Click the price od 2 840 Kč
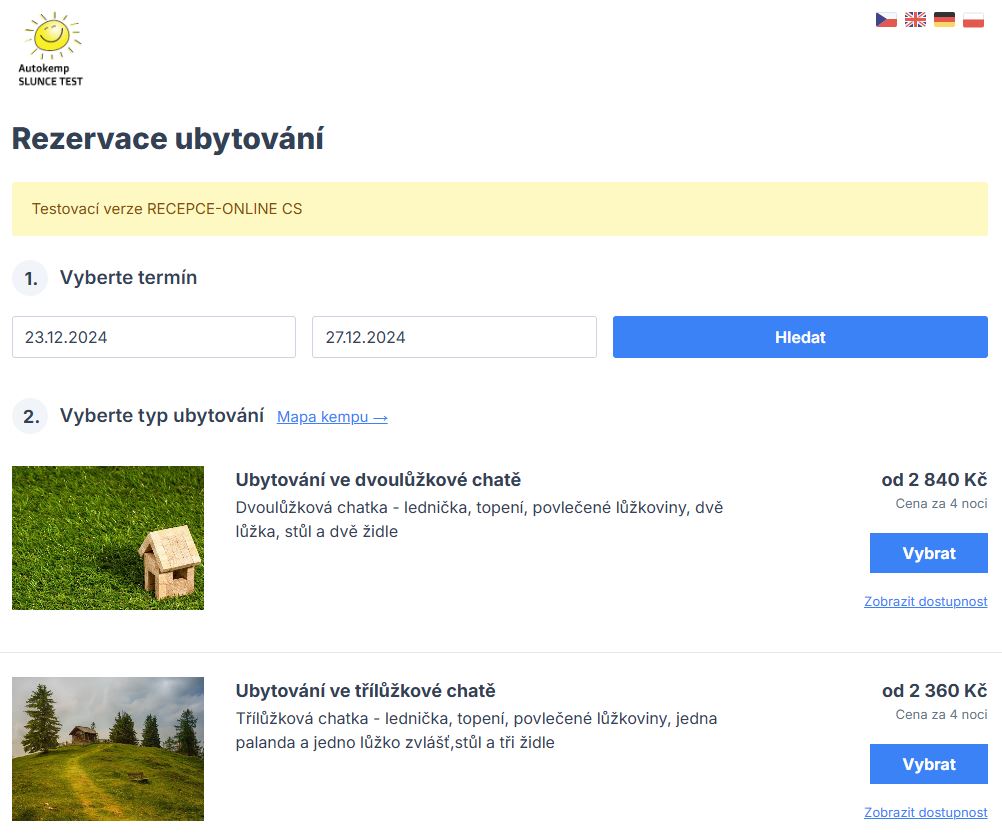 (x=934, y=479)
